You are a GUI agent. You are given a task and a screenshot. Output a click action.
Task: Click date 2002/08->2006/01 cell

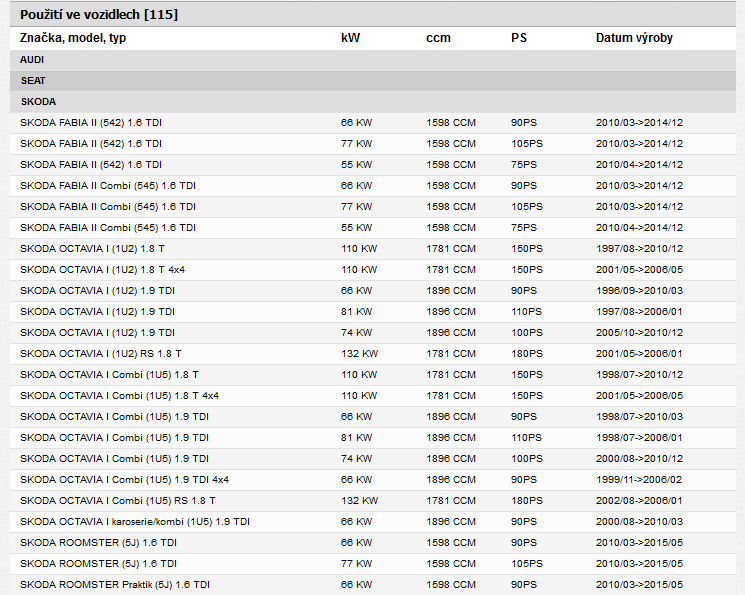[639, 500]
